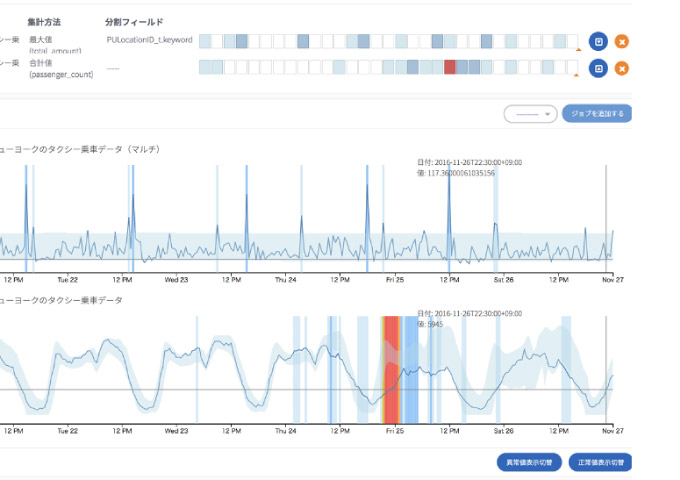This screenshot has width=680, height=480.
Task: Click the blue view icon in the PULocationID_t.keyword row
Action: (x=598, y=42)
